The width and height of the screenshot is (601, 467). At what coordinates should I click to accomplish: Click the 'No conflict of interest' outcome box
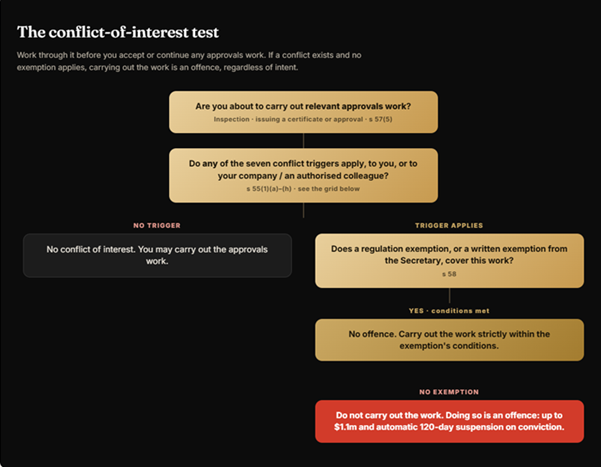(157, 255)
